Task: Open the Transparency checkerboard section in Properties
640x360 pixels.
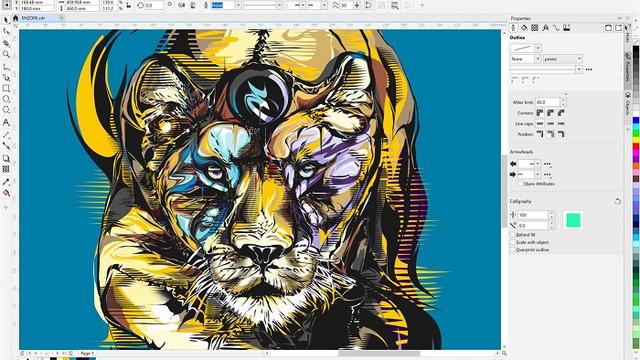Action: [x=535, y=28]
